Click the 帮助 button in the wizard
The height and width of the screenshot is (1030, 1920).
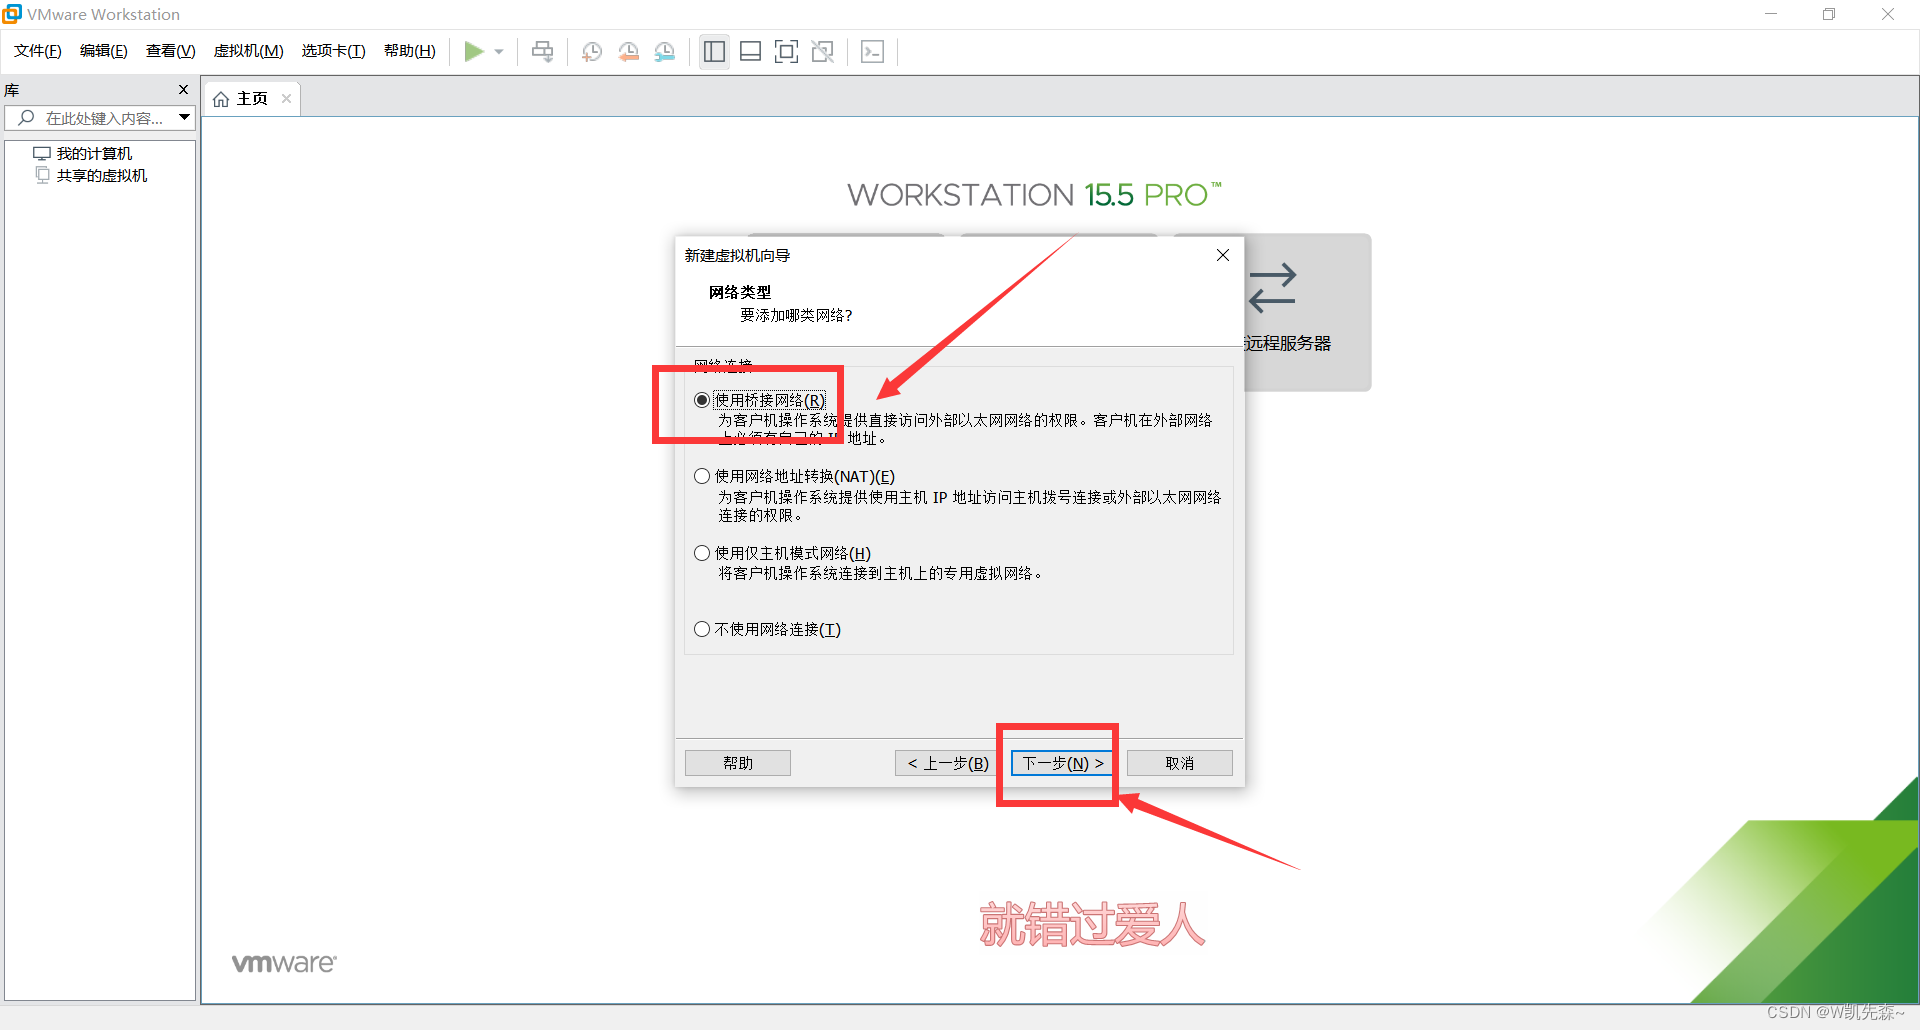pos(738,763)
